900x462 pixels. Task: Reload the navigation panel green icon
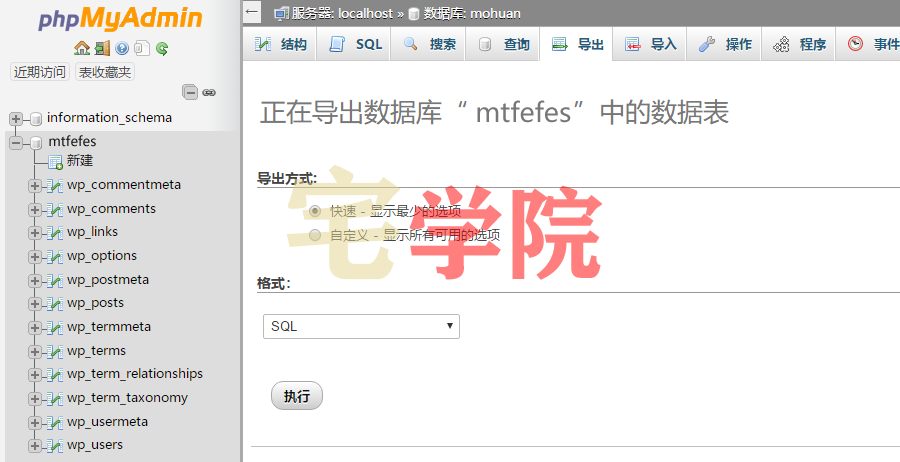click(x=162, y=48)
